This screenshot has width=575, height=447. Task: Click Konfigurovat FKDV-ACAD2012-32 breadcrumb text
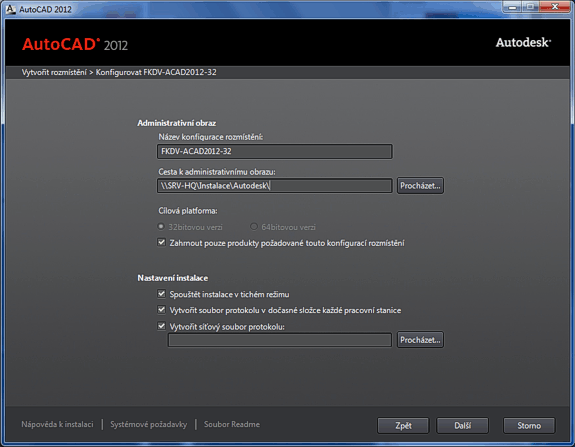pos(156,72)
